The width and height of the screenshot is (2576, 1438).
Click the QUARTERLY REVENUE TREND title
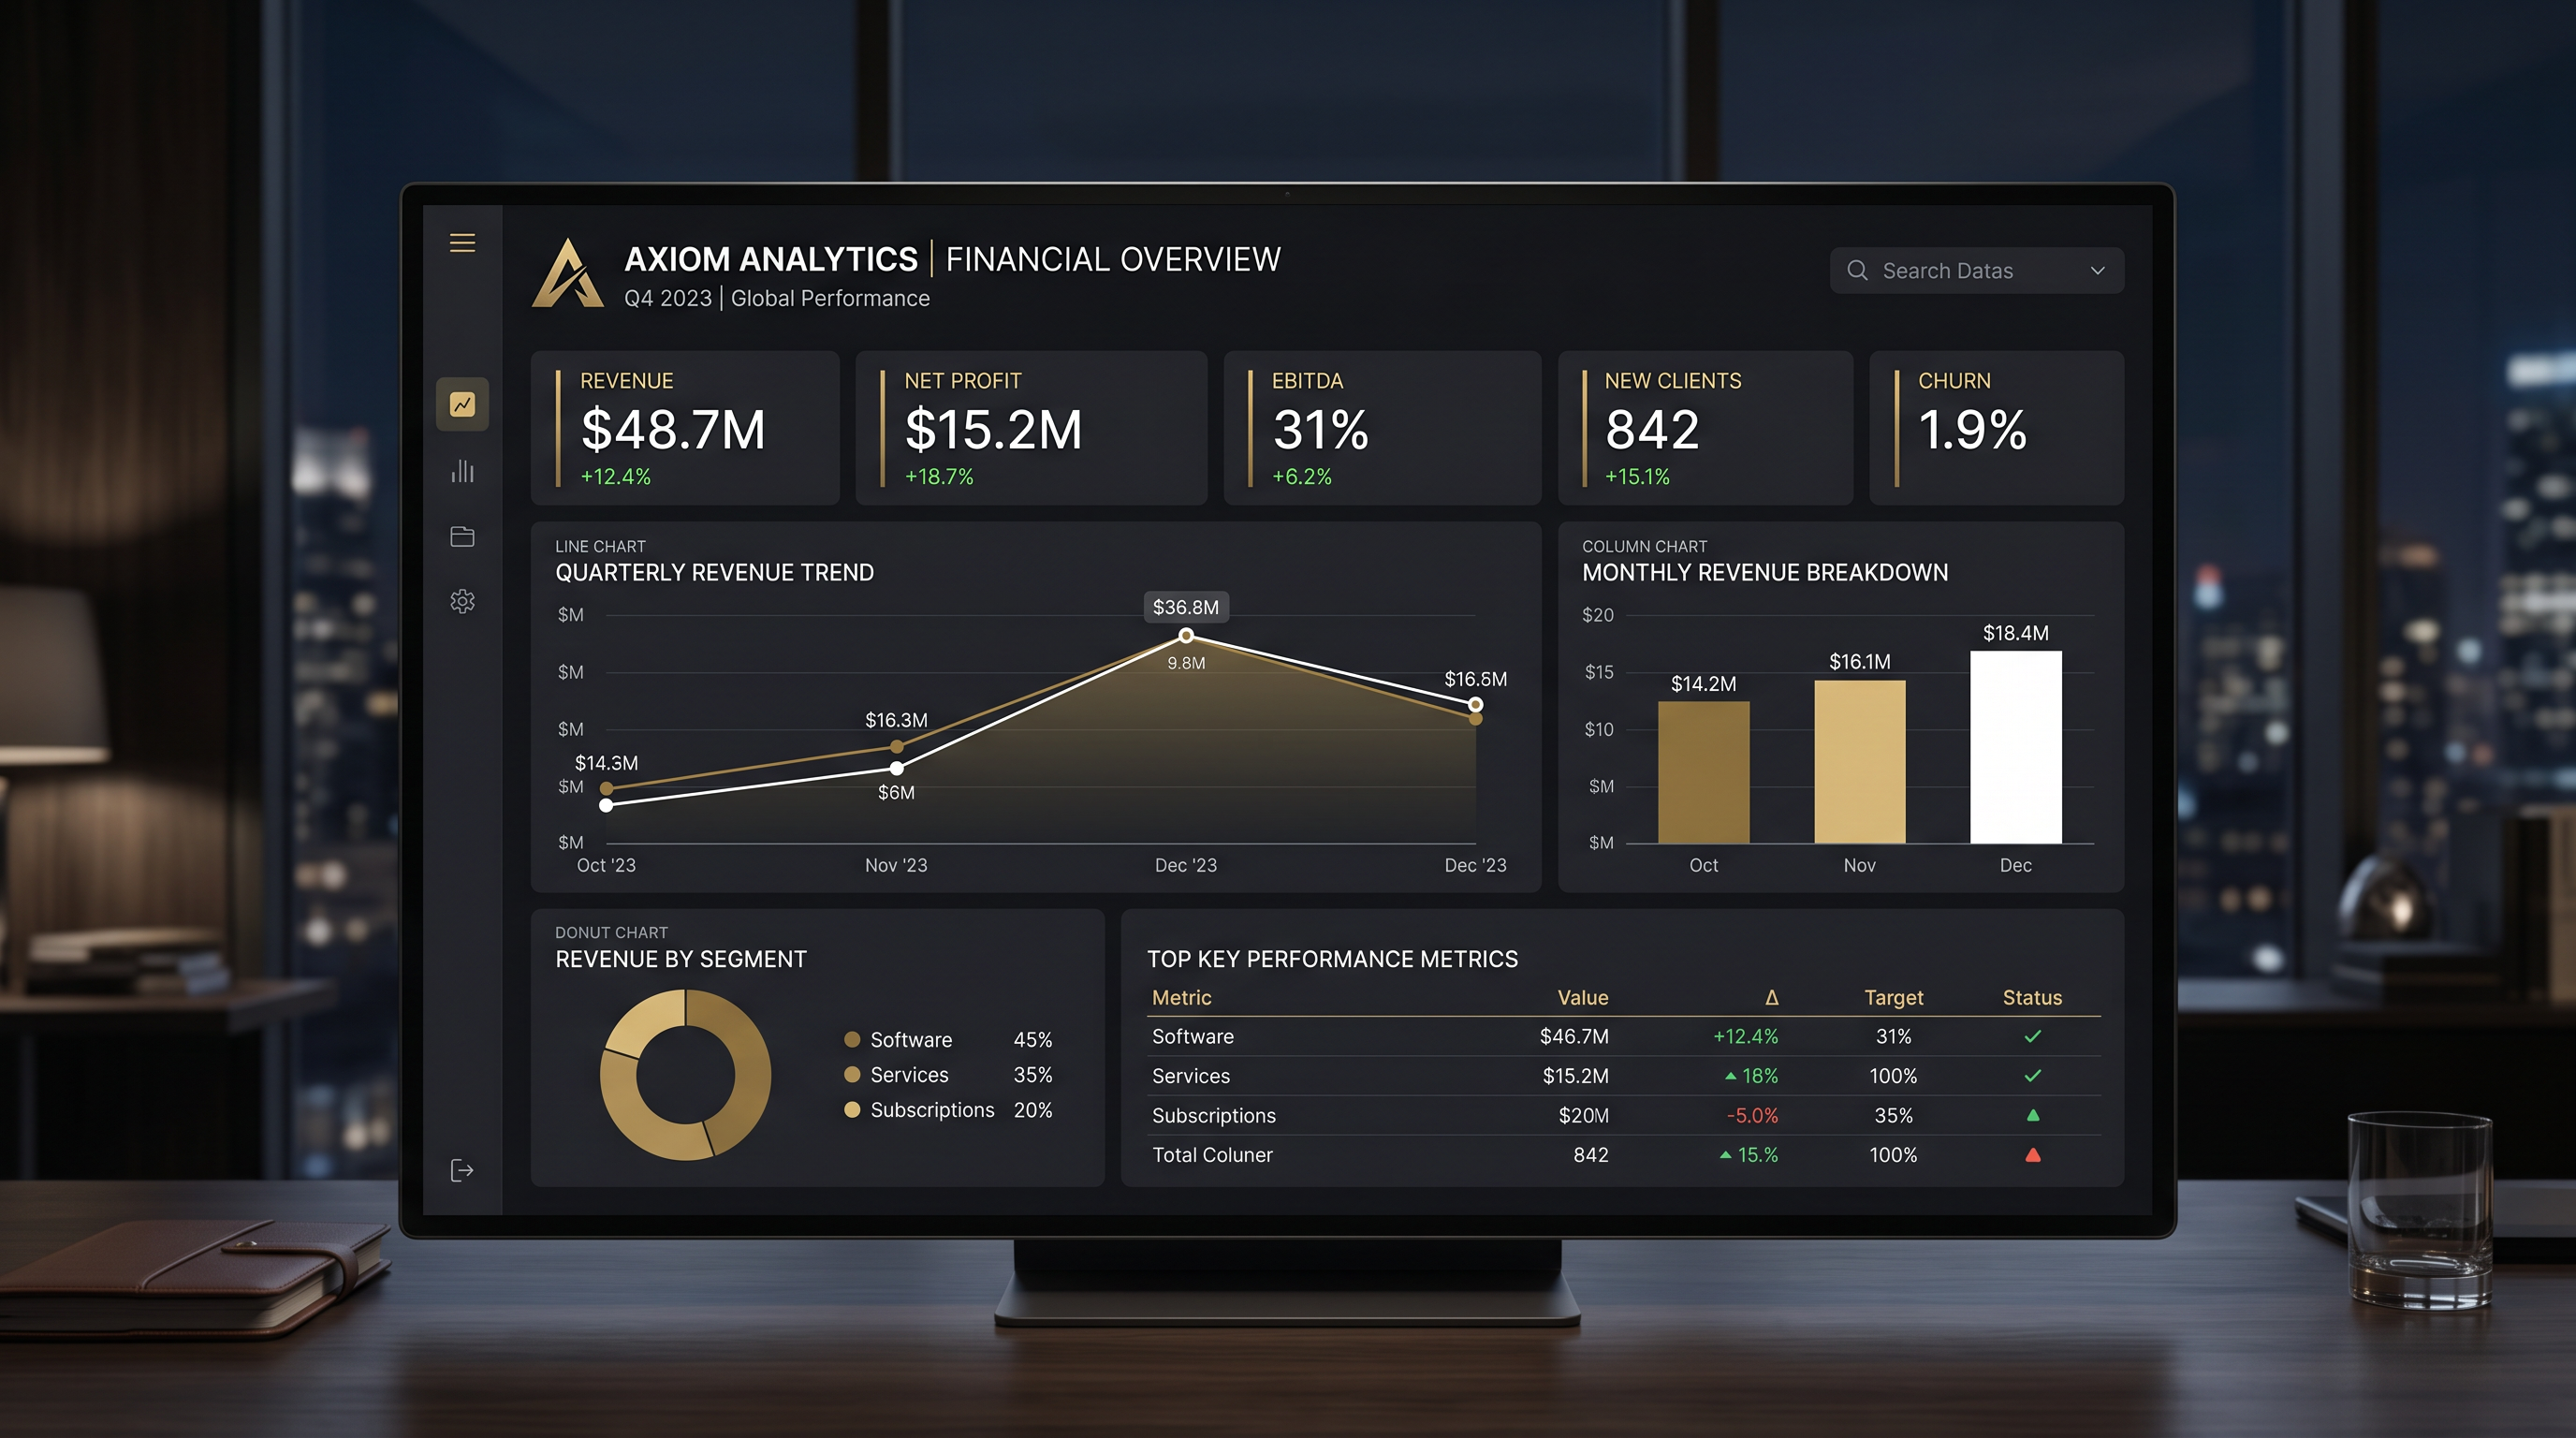(x=714, y=572)
